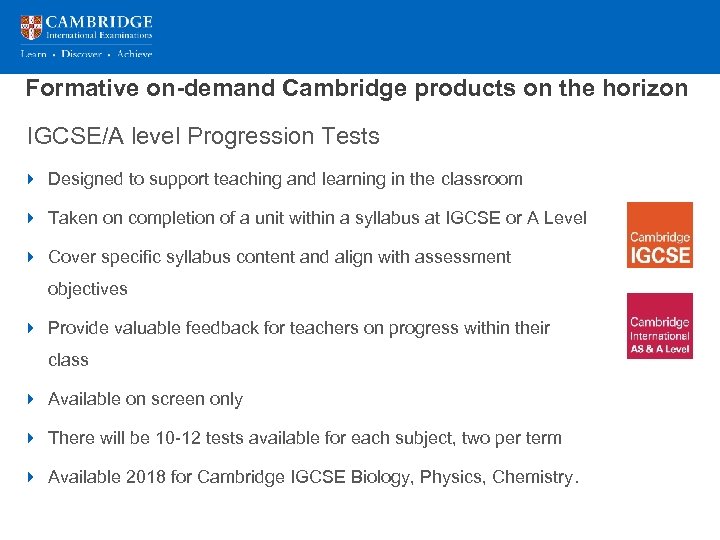Click bullet arrow beside 'There will be 10-12 tests'

coord(31,438)
